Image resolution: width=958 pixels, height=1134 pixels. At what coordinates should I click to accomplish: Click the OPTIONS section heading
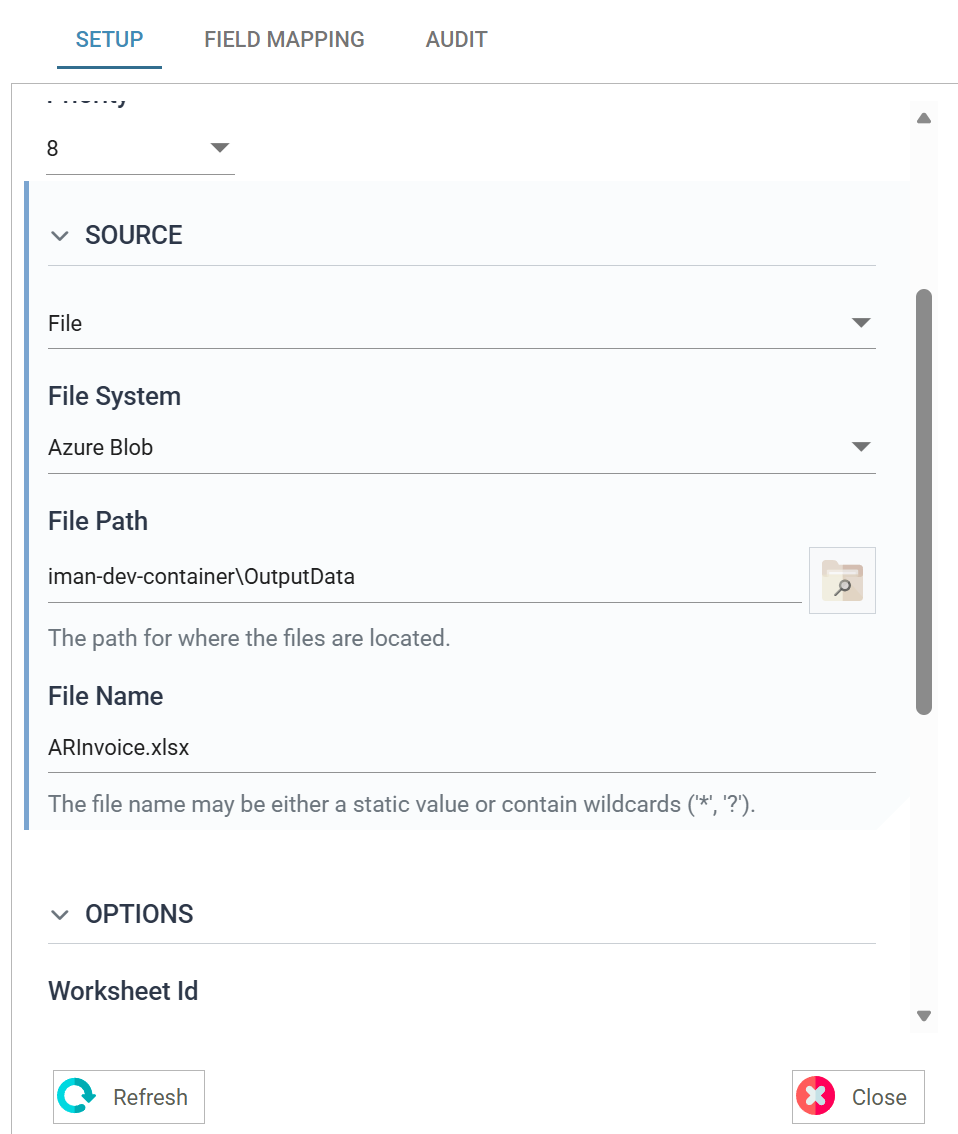click(x=140, y=914)
